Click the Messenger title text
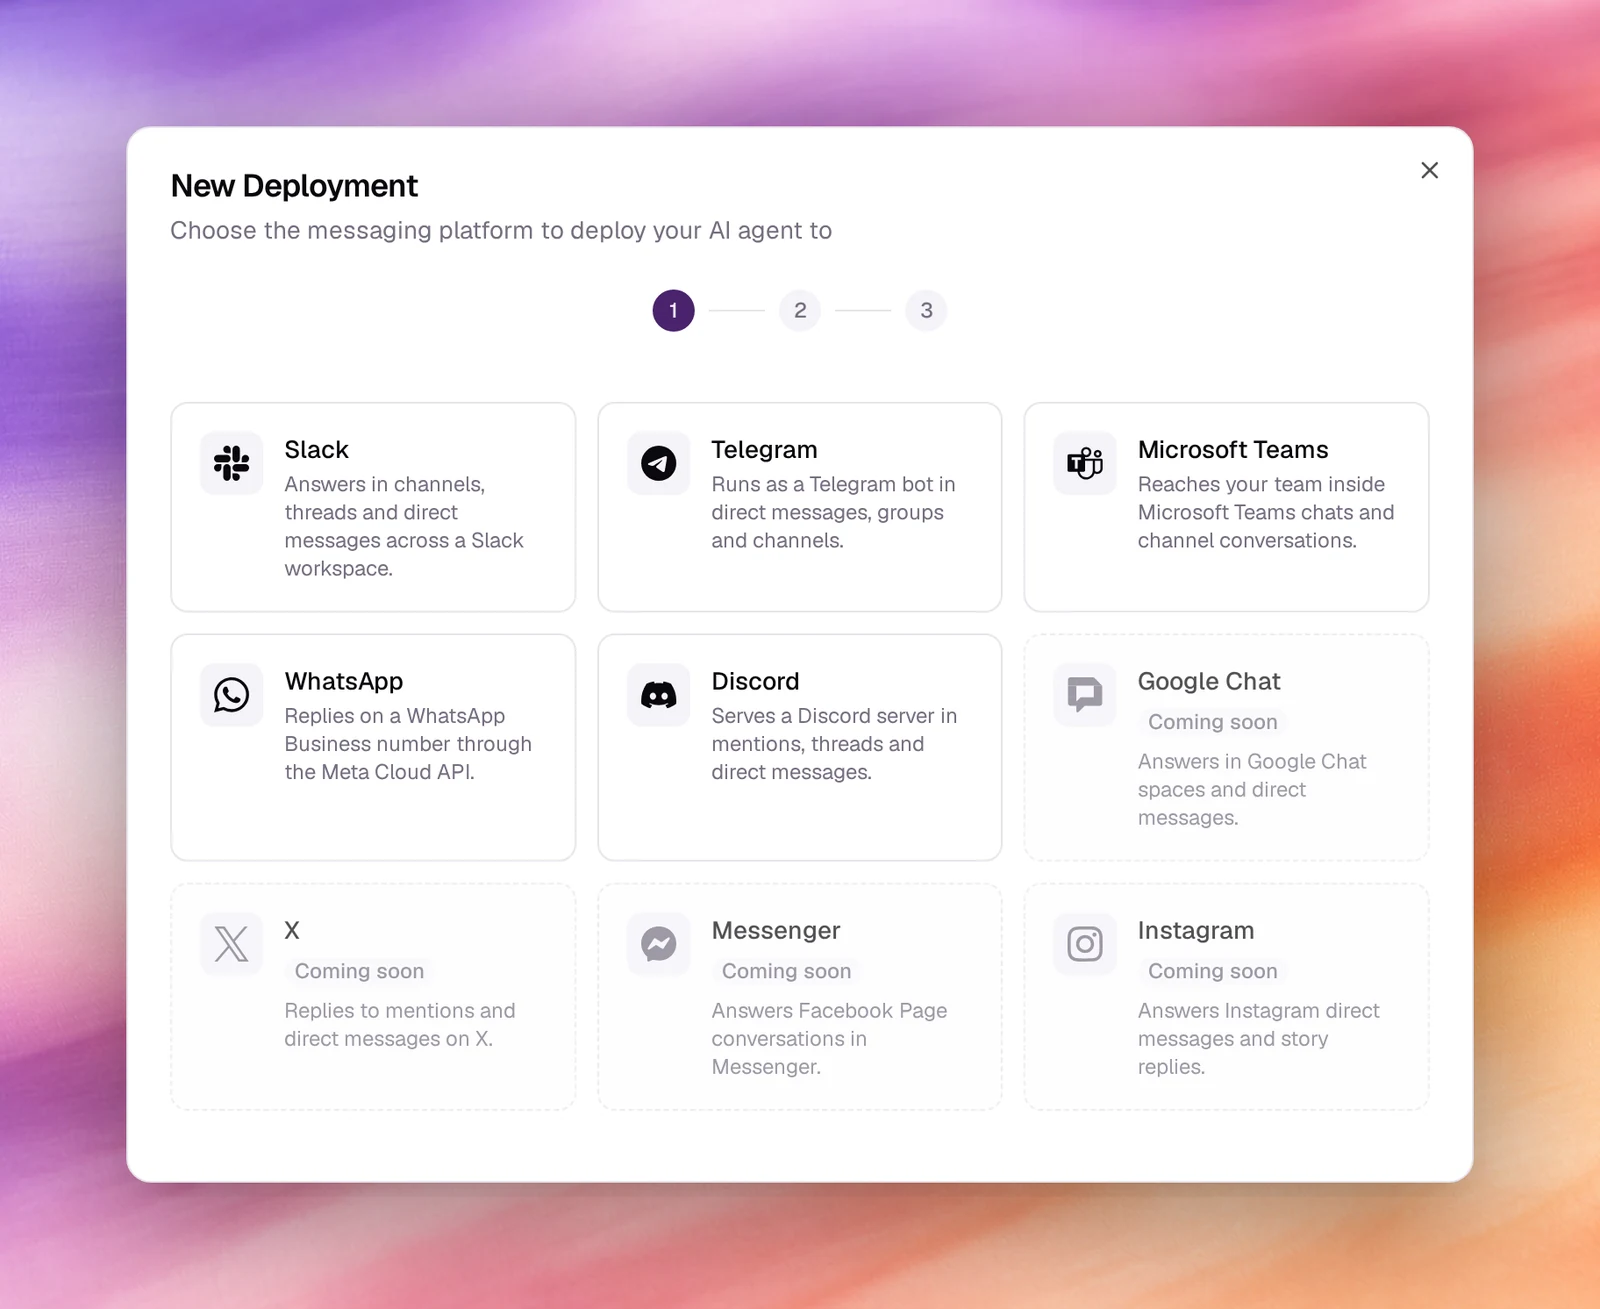Viewport: 1600px width, 1309px height. [x=776, y=931]
